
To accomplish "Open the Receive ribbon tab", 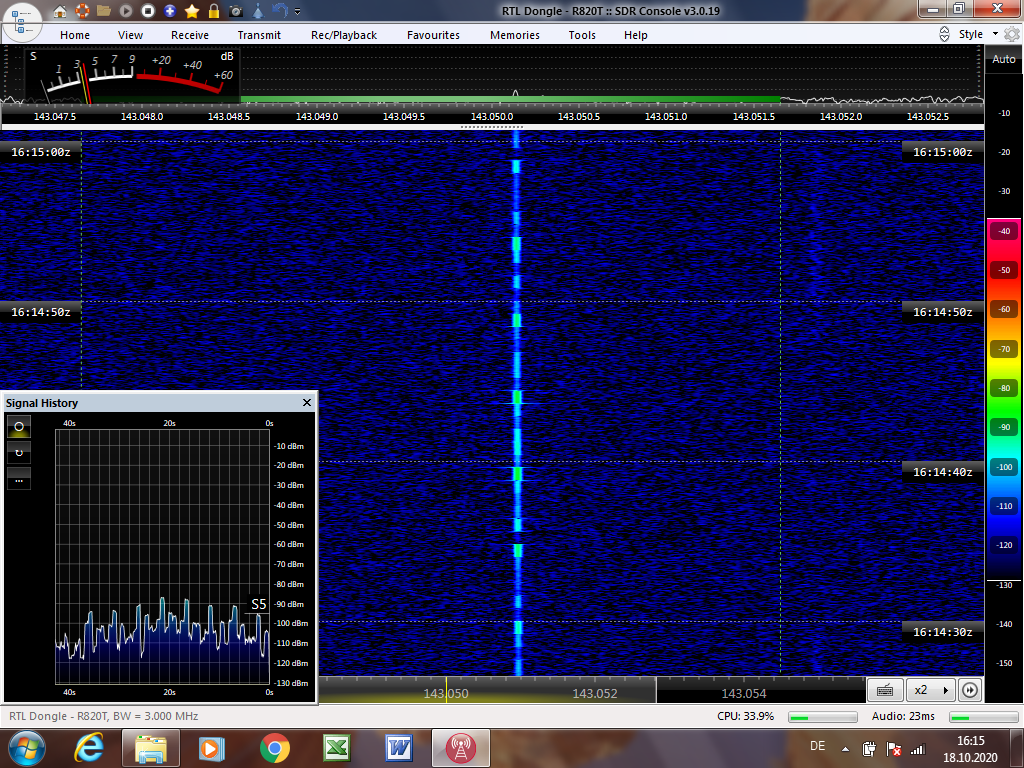I will pos(190,35).
